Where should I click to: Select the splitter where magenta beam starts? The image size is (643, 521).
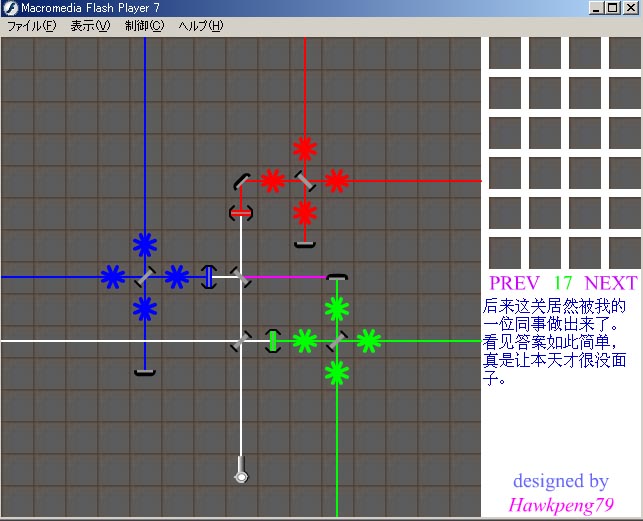click(x=241, y=277)
